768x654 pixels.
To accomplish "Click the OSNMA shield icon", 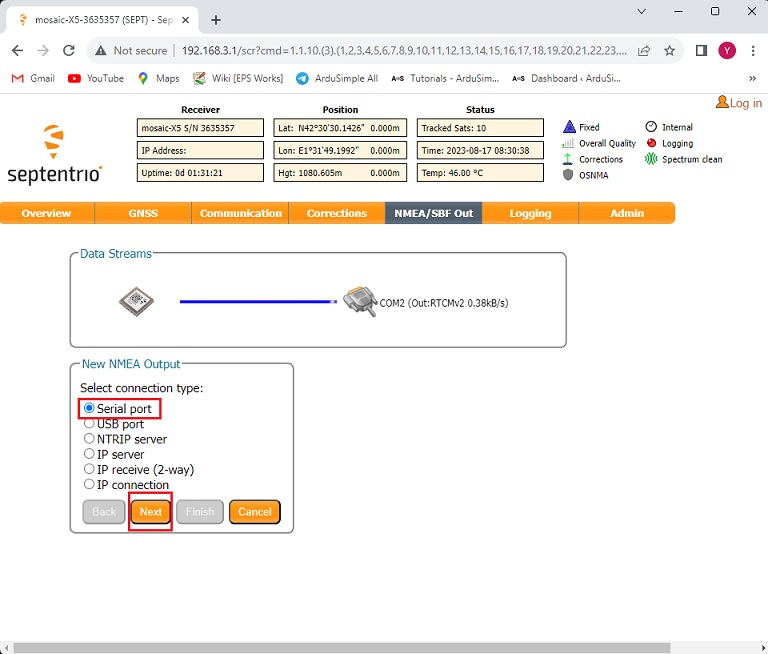I will coord(569,175).
